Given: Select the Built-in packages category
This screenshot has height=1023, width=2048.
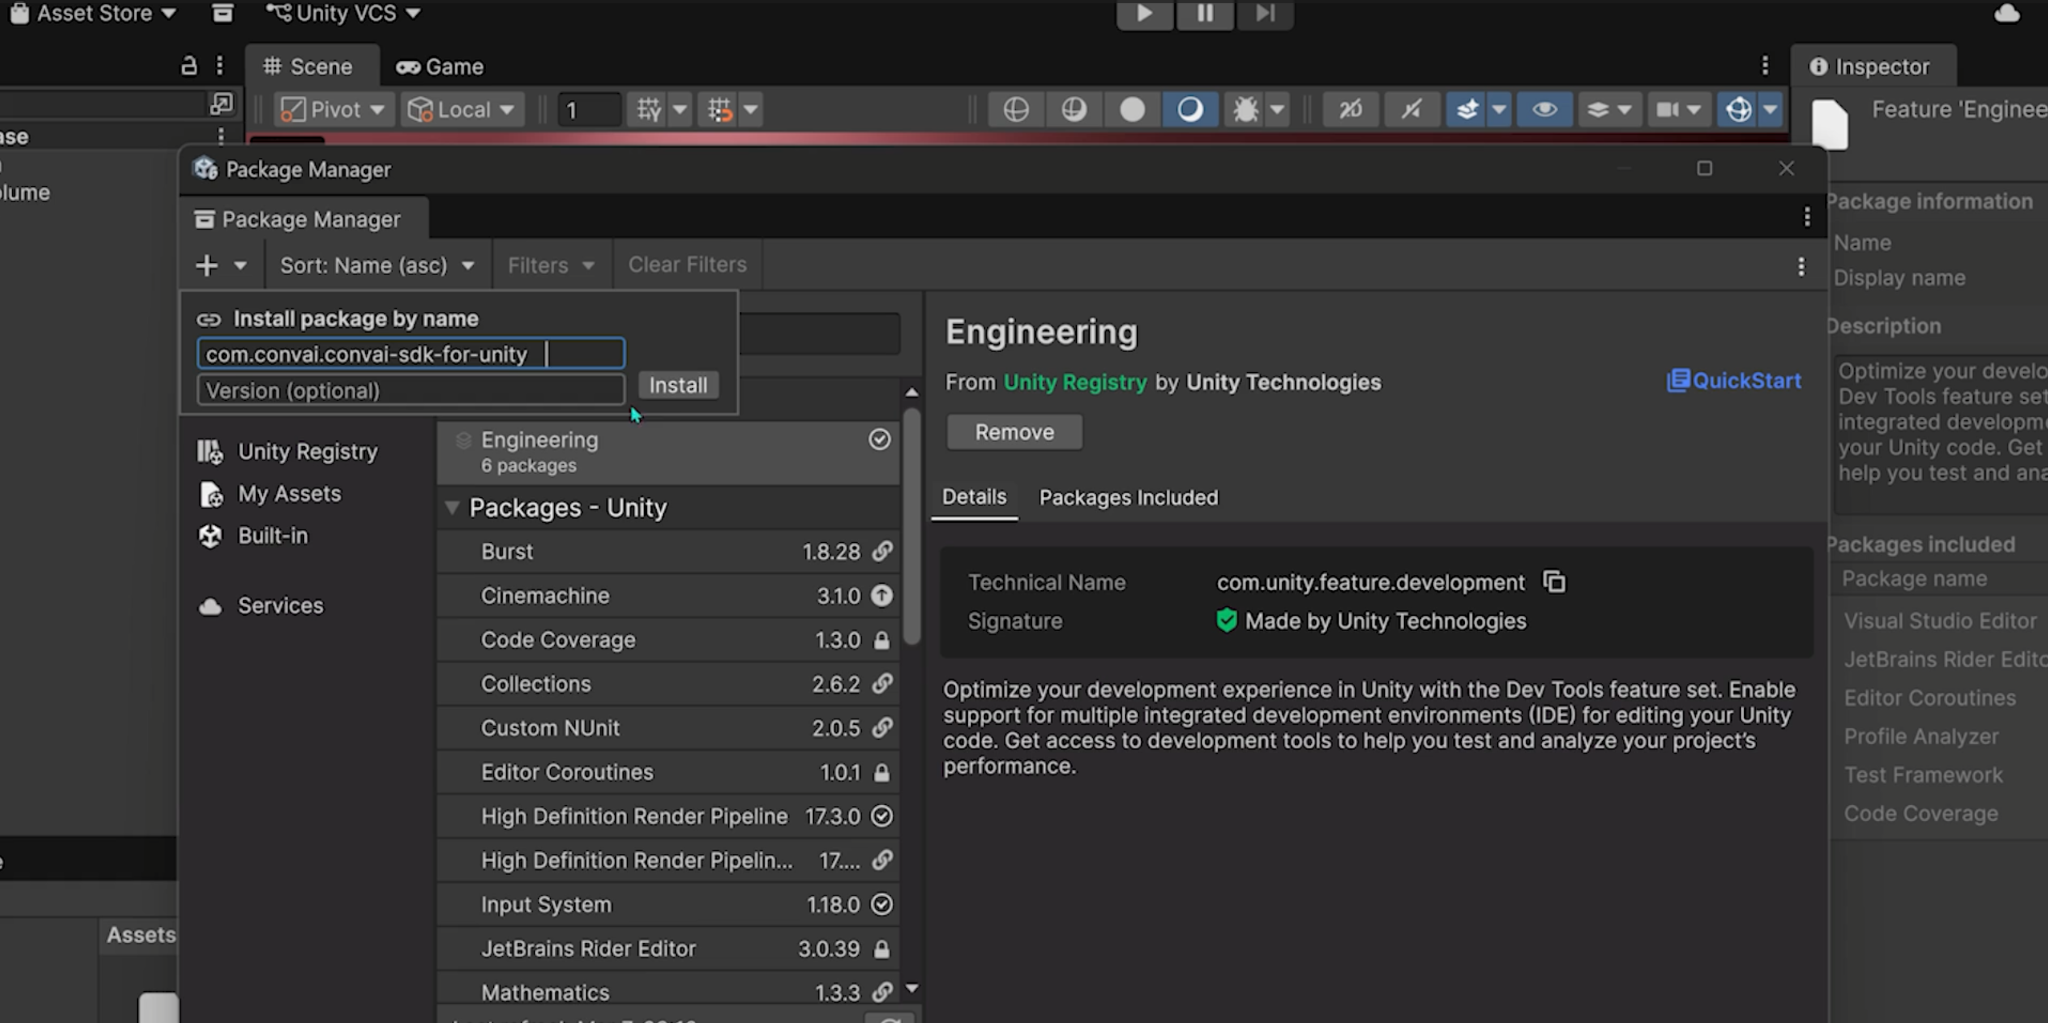Looking at the screenshot, I should tap(272, 536).
